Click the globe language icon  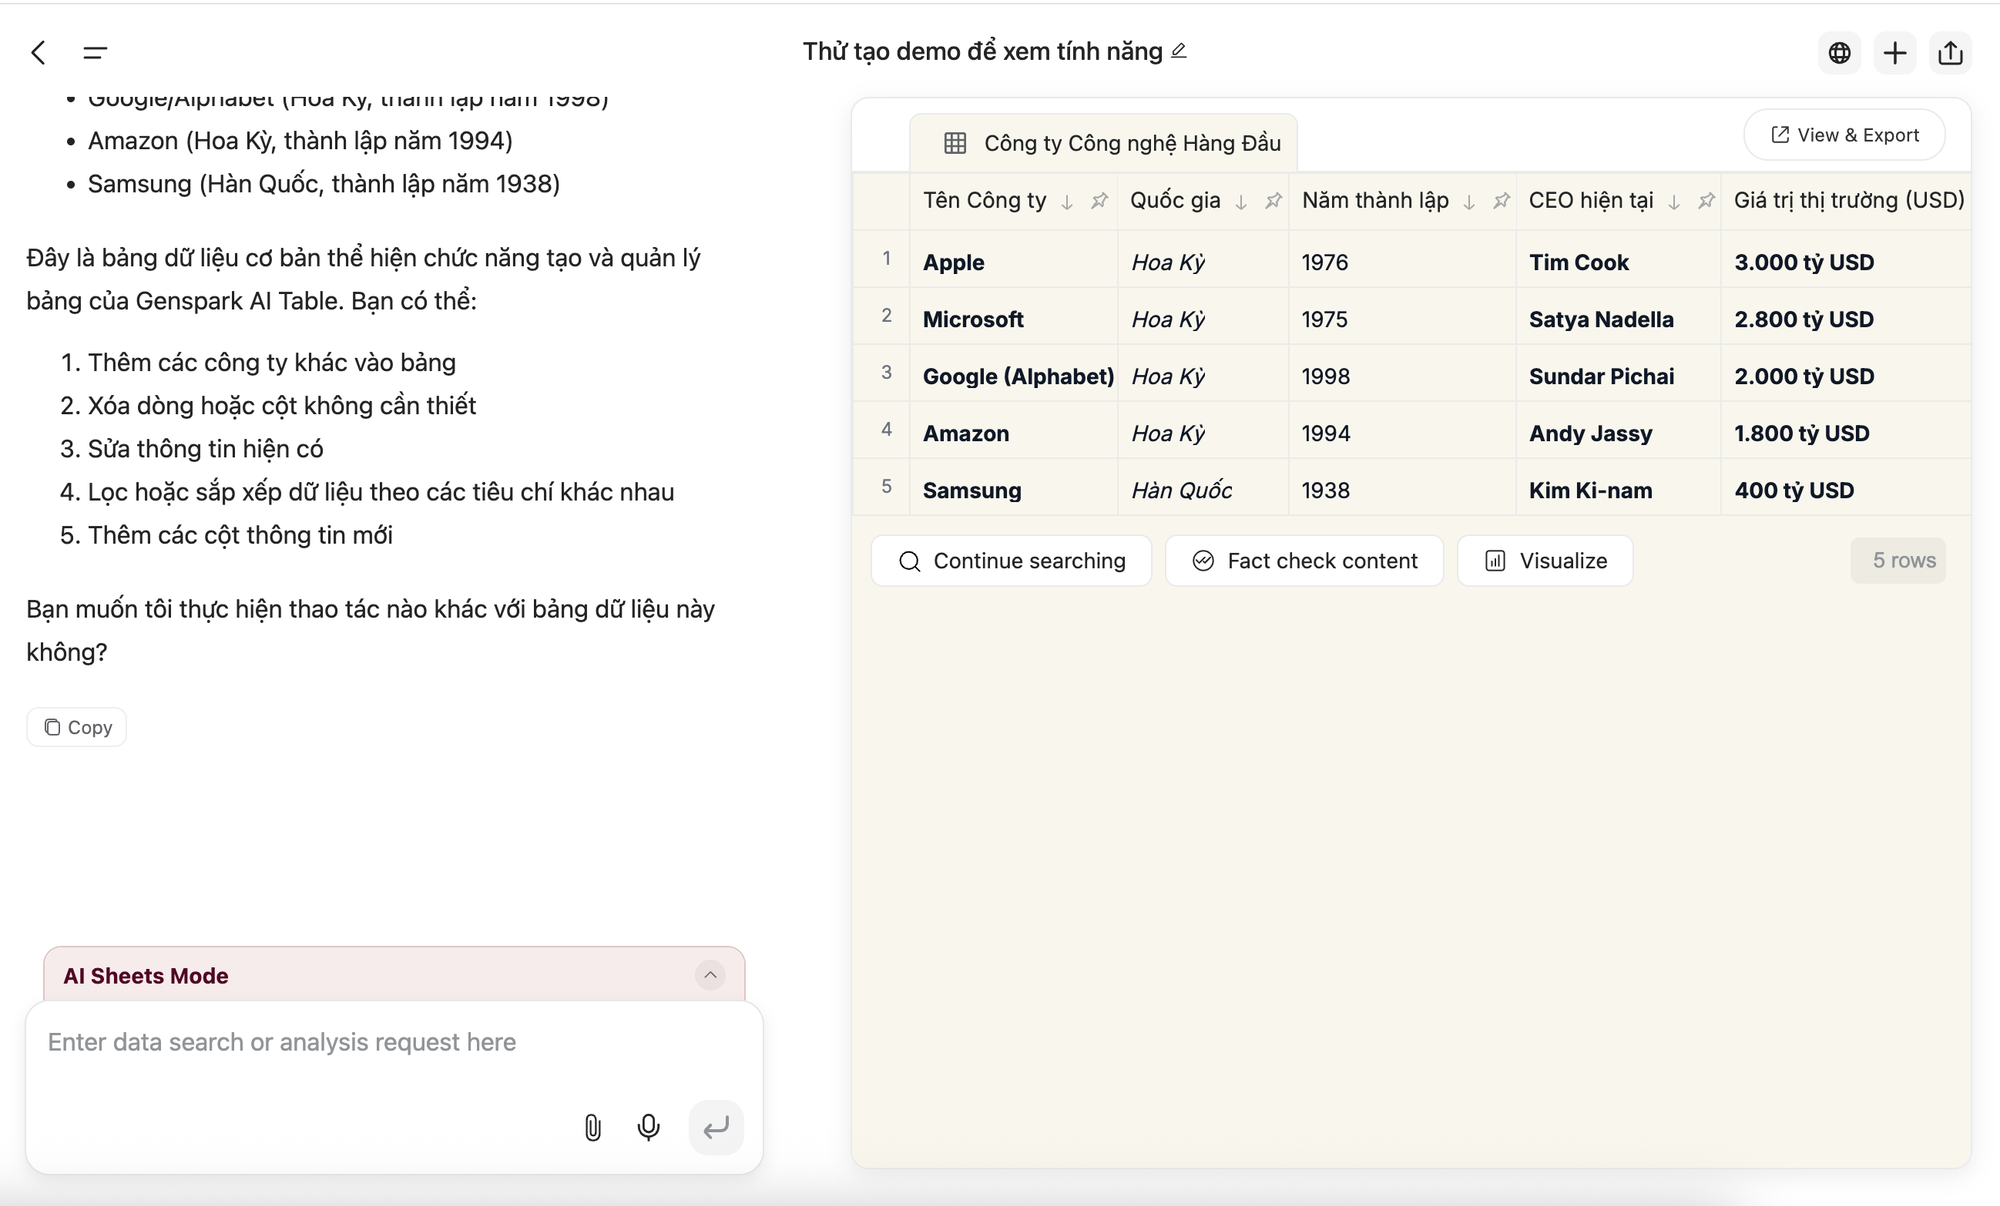[x=1839, y=53]
